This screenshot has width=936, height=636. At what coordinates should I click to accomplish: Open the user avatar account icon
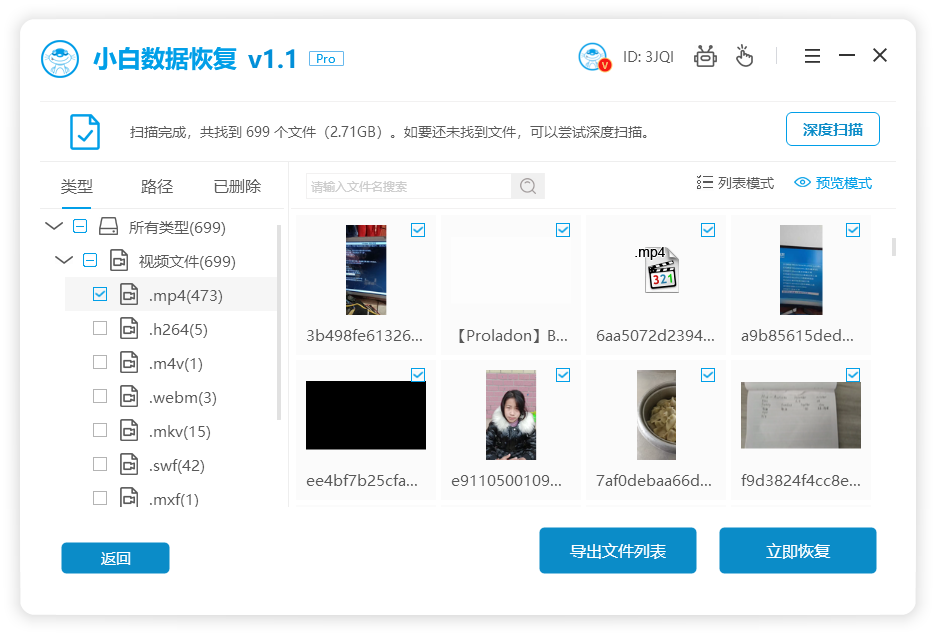click(594, 57)
